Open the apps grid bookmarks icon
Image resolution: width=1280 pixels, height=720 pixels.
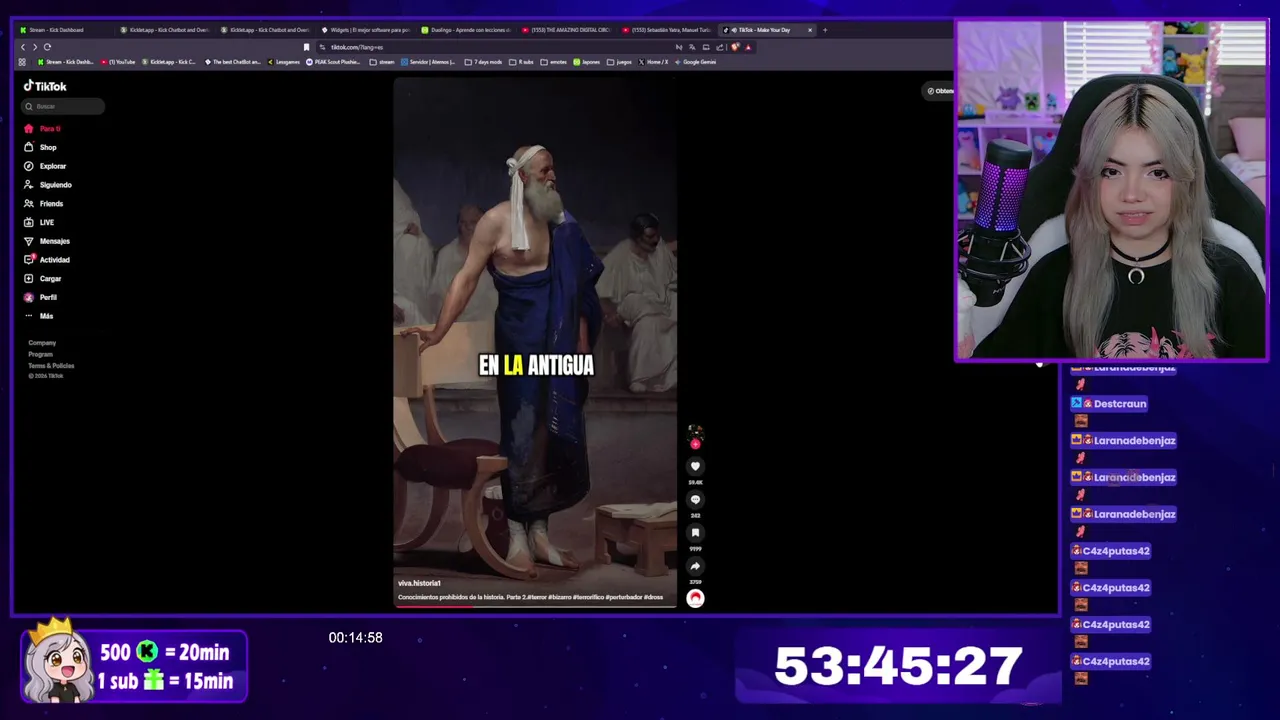point(22,62)
